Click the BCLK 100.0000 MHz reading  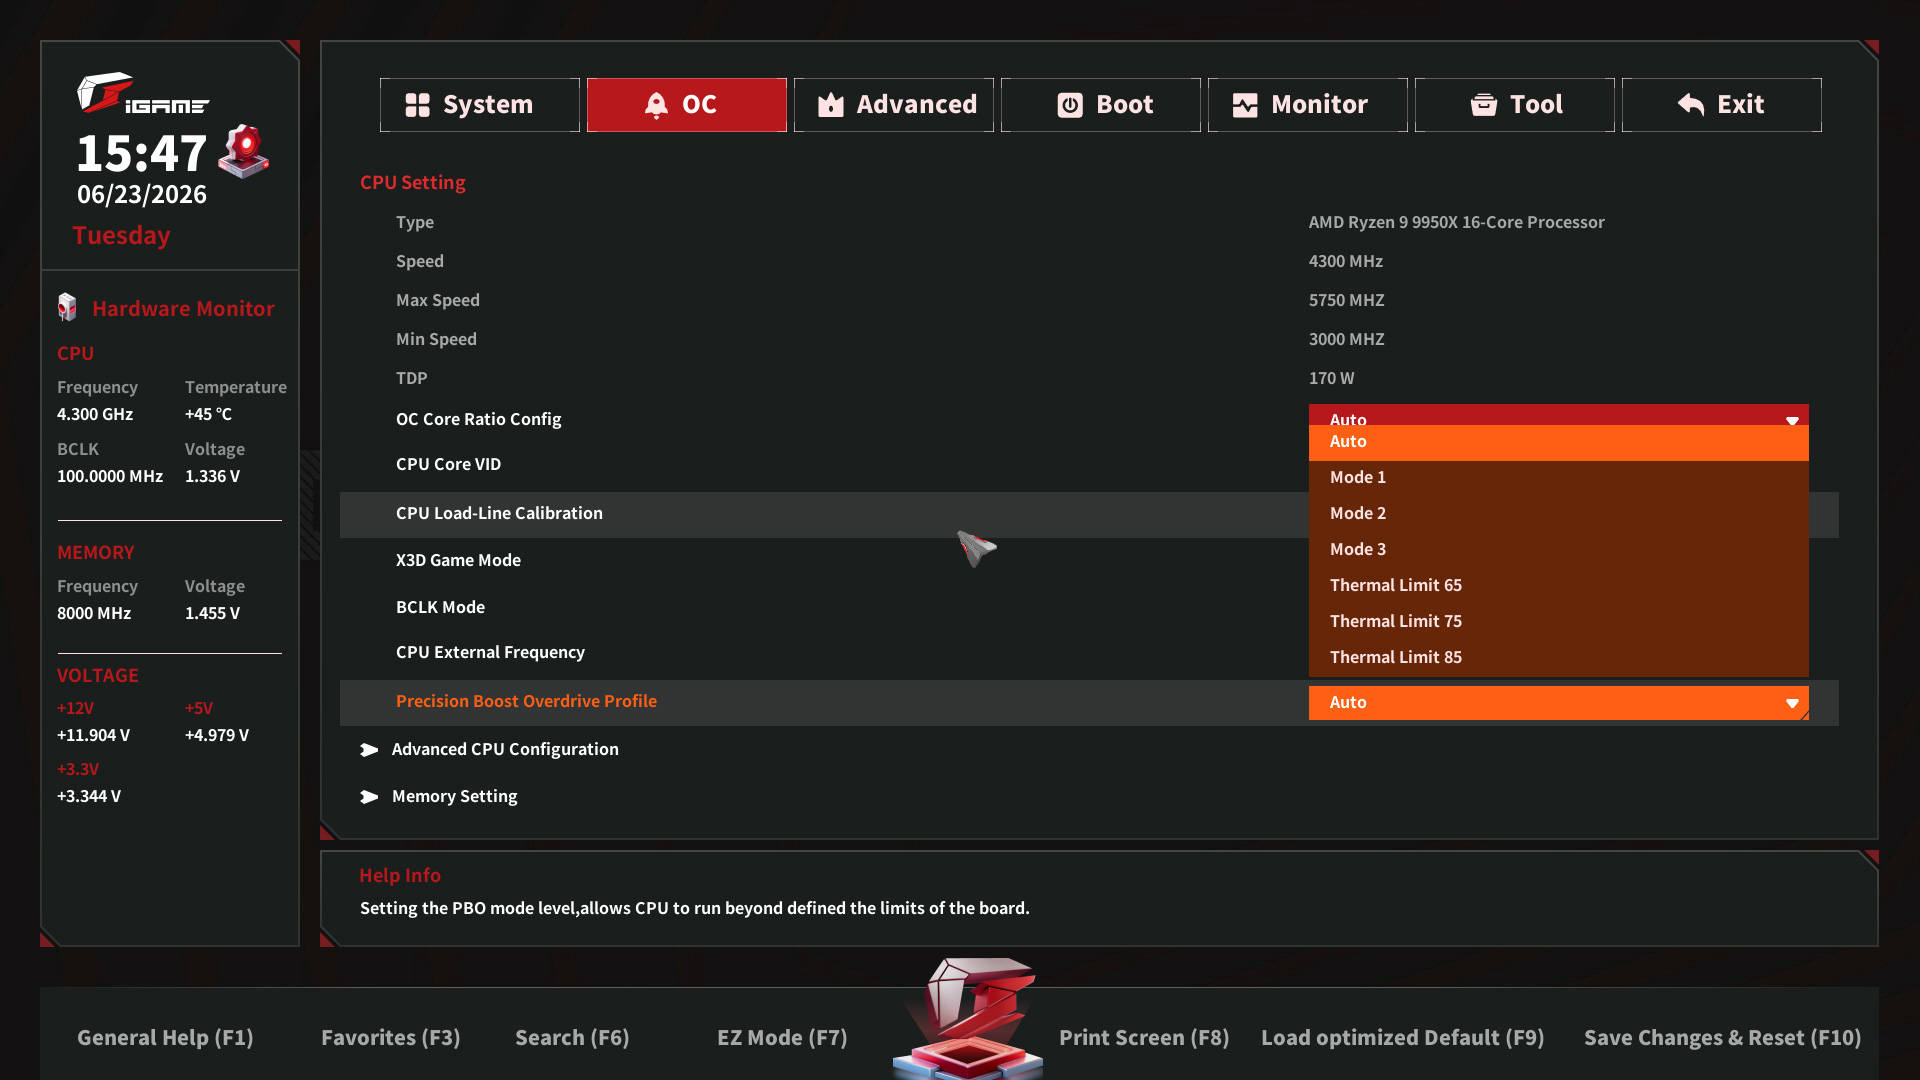click(110, 477)
